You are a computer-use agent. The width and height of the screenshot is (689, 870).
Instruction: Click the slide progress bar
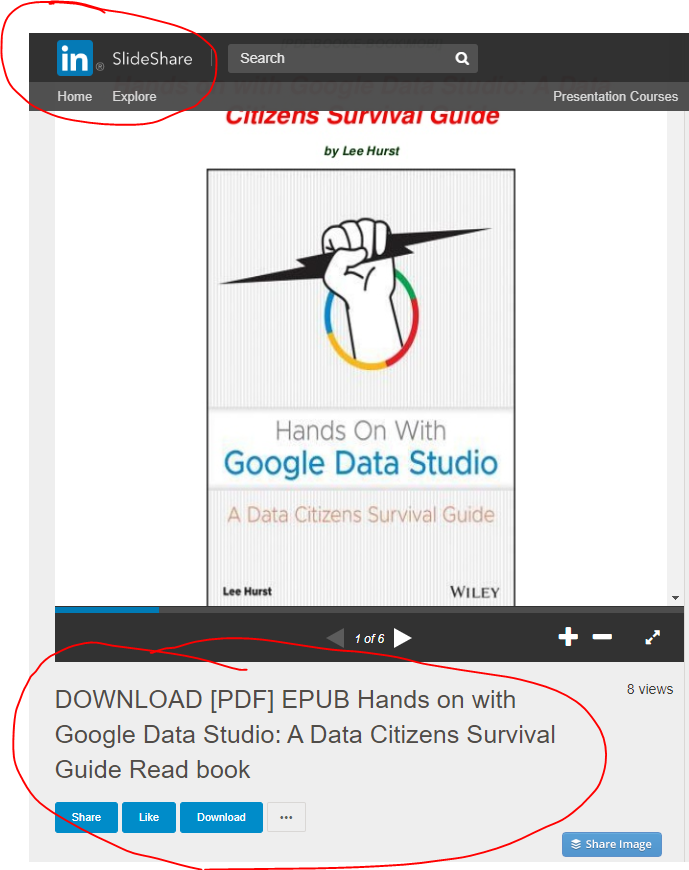coord(369,610)
